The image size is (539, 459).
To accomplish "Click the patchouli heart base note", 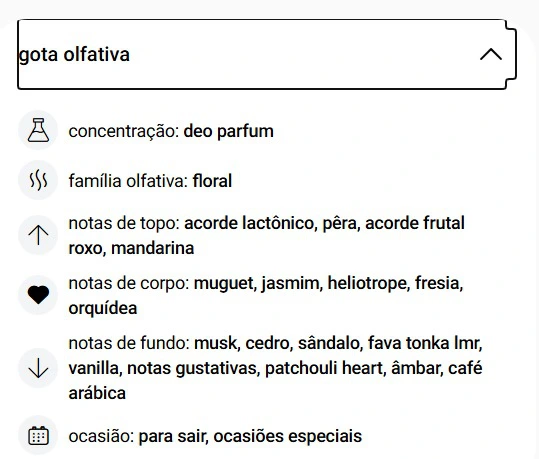I will click(x=324, y=368).
